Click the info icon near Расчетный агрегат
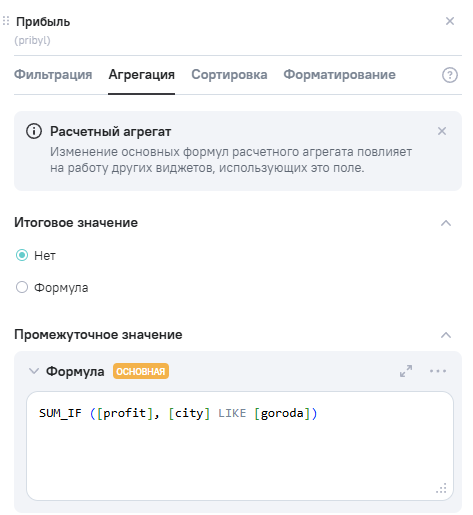Screen dimensions: 473x515 [34, 131]
